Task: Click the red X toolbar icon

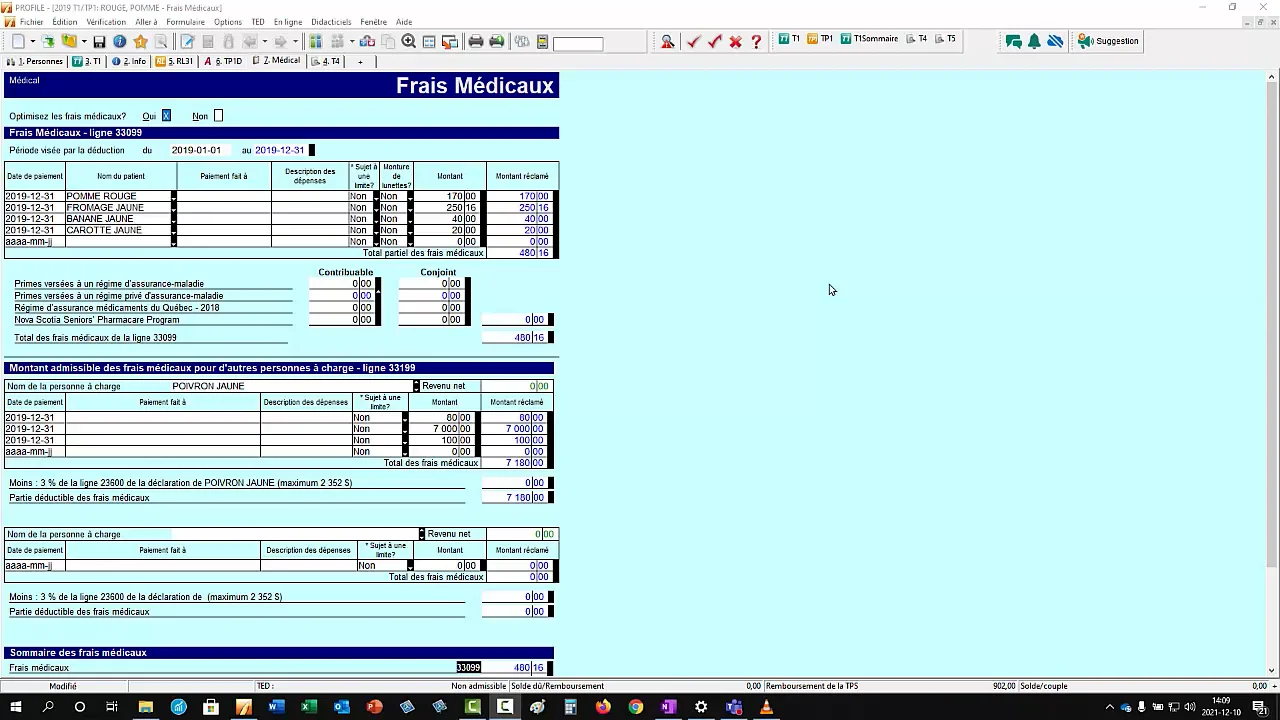Action: [735, 41]
